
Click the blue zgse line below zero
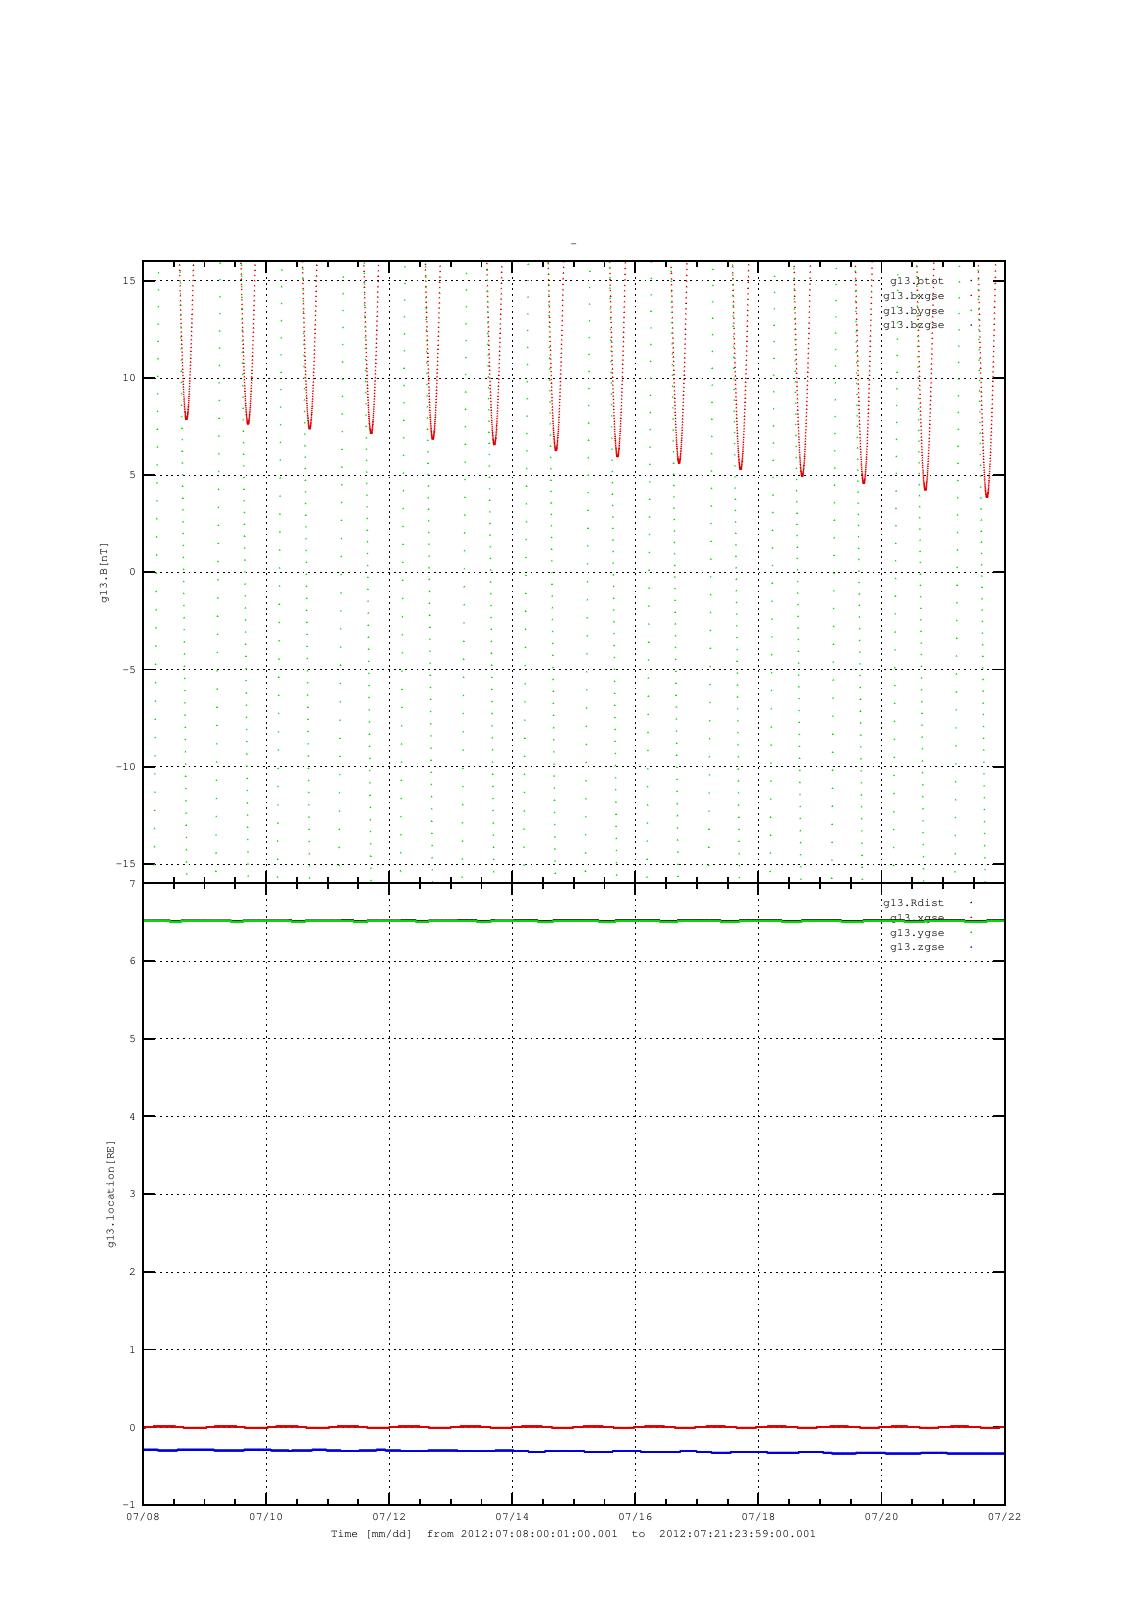(574, 1451)
